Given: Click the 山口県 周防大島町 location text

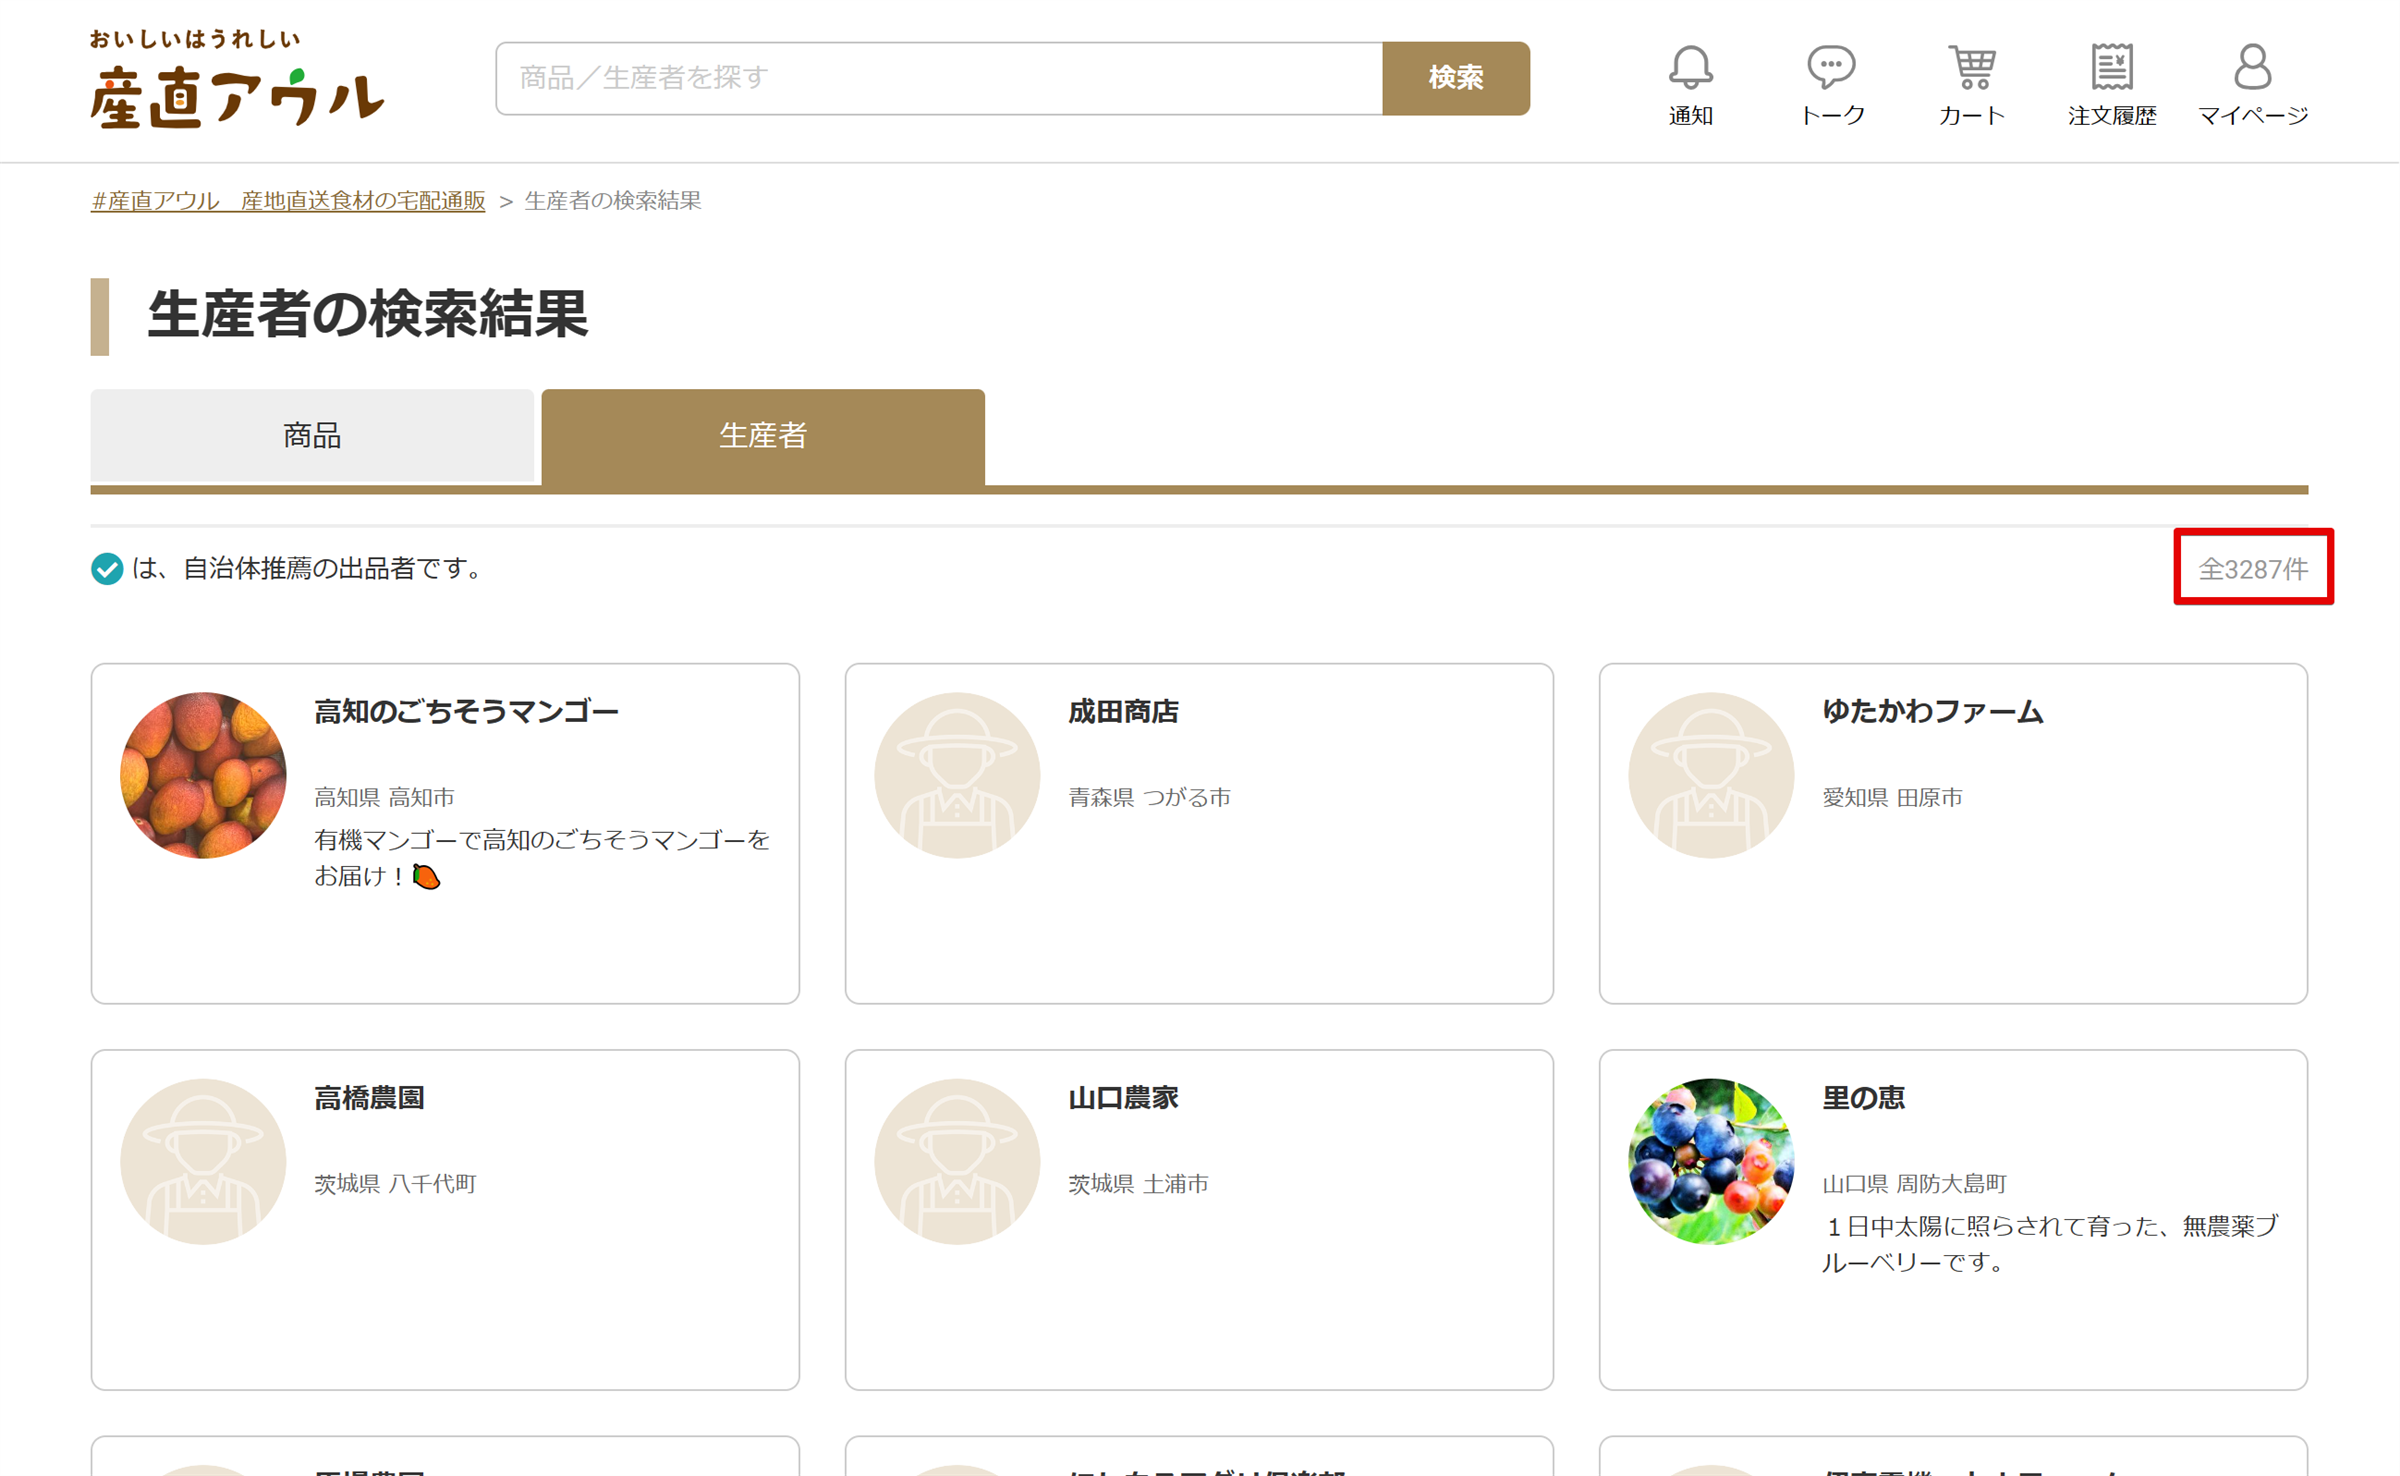Looking at the screenshot, I should click(x=1914, y=1183).
